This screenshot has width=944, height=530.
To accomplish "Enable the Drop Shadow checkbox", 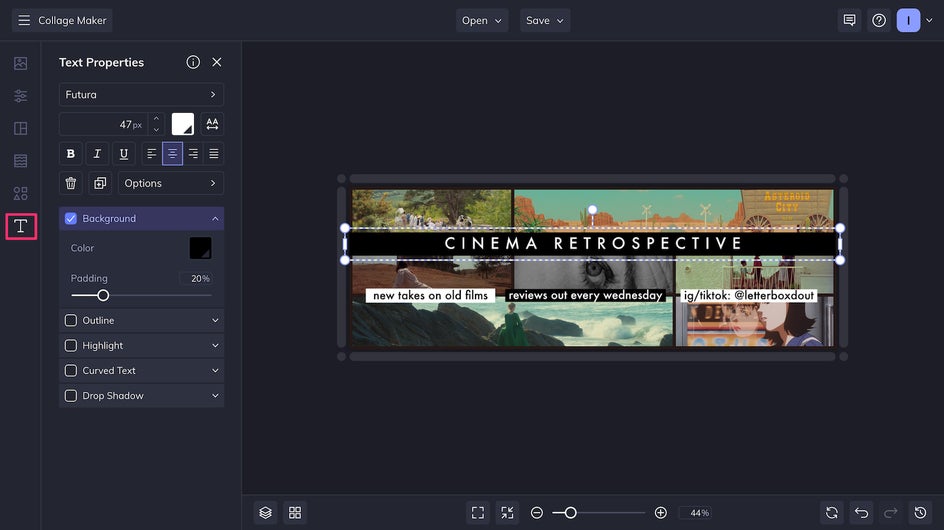I will coord(71,395).
